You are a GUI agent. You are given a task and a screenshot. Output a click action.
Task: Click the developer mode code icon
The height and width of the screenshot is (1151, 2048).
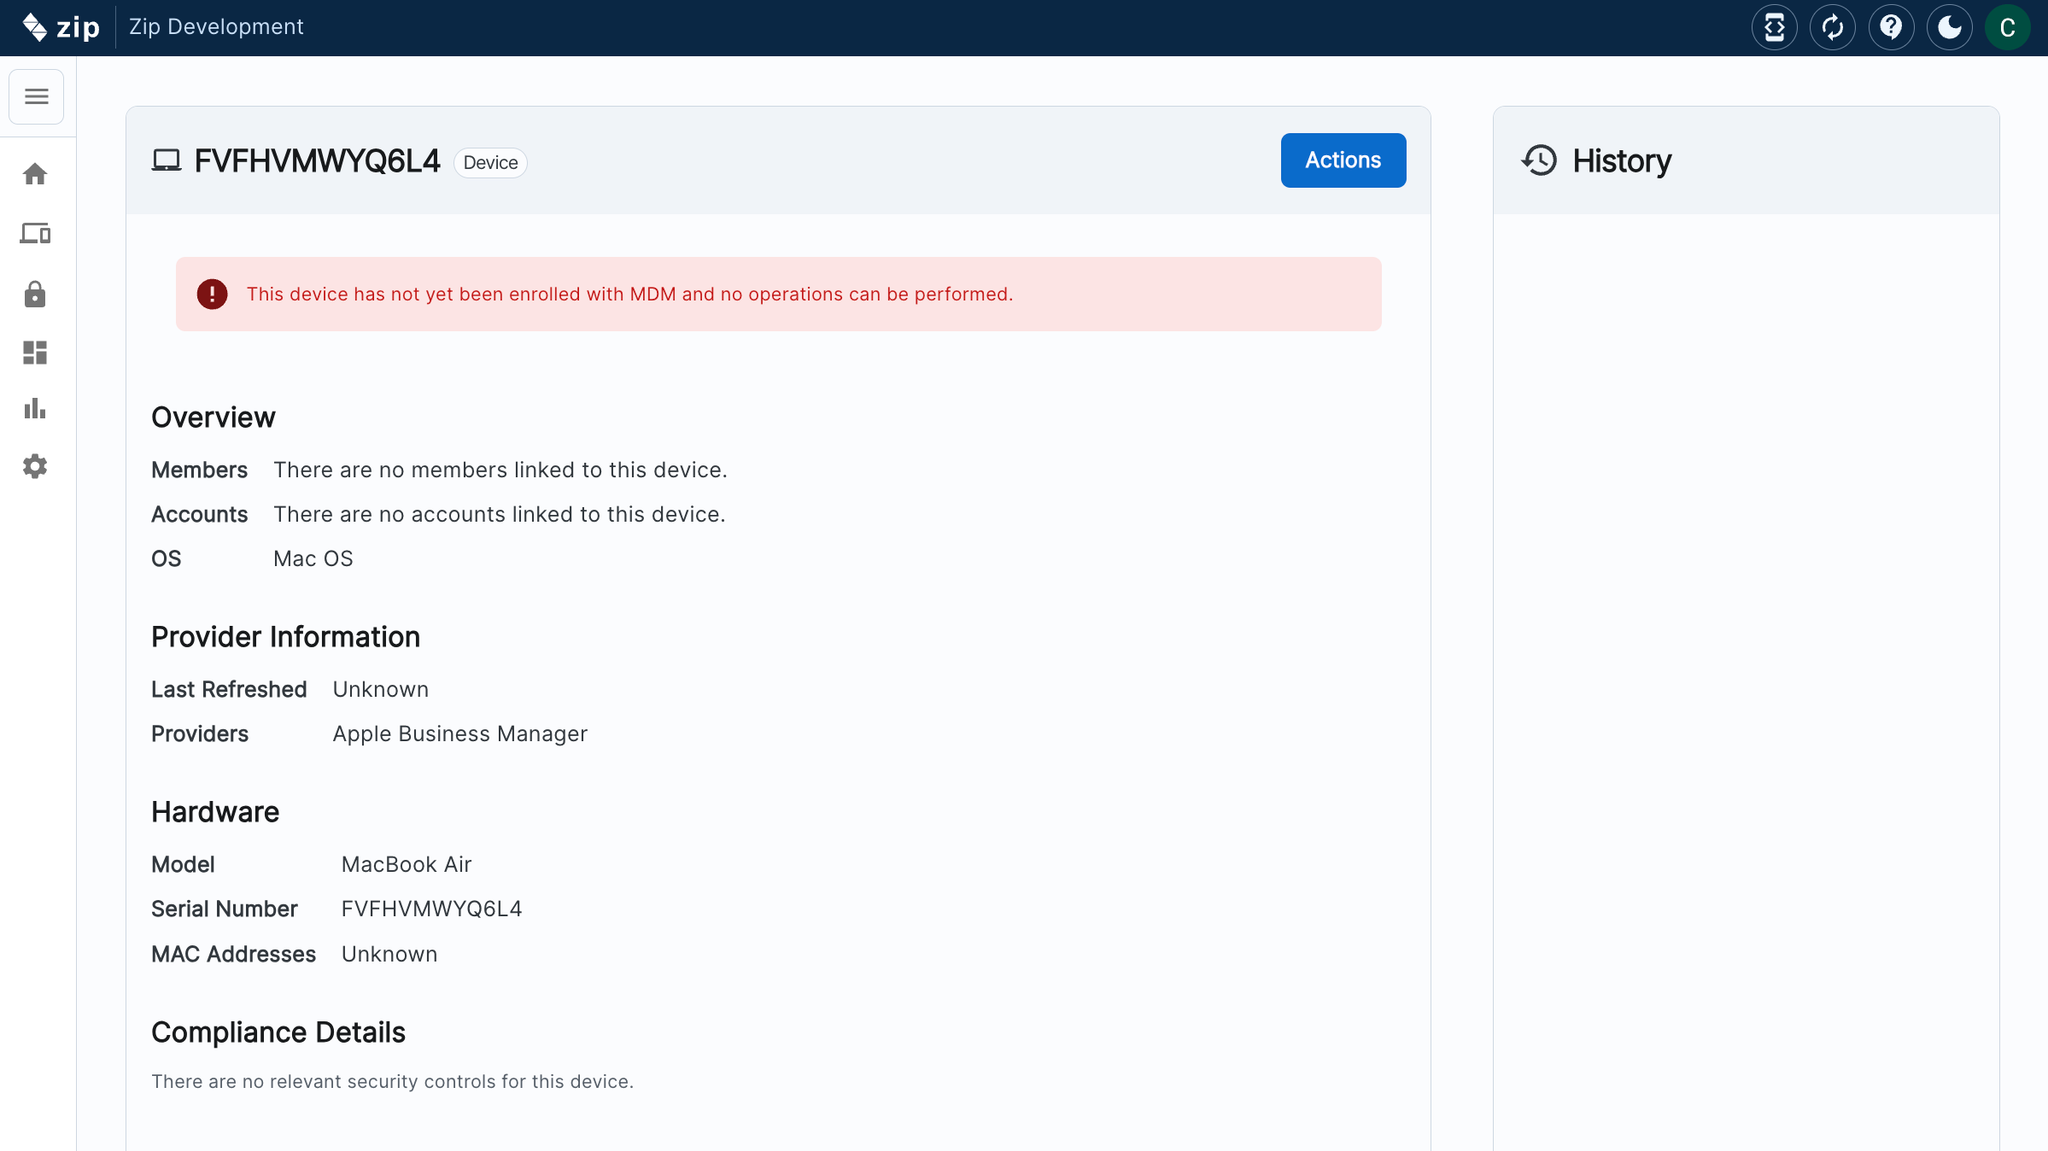tap(1774, 27)
